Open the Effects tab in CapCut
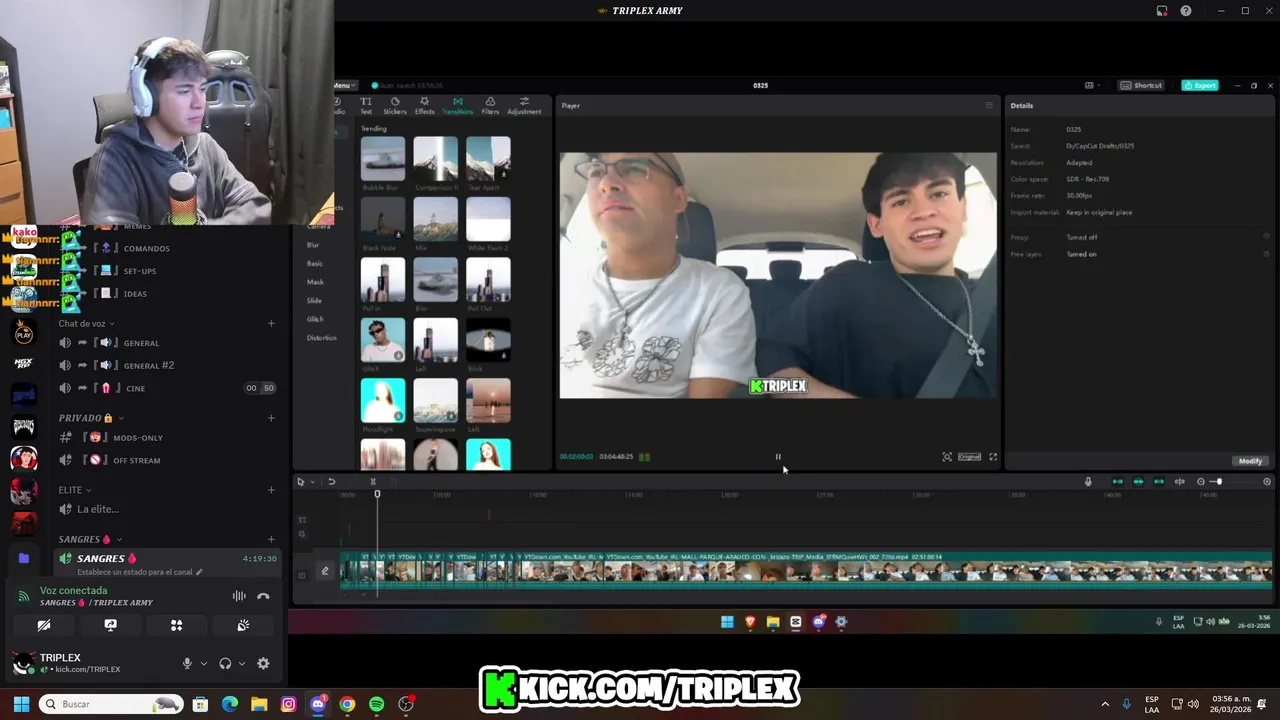Image resolution: width=1280 pixels, height=720 pixels. click(x=425, y=105)
